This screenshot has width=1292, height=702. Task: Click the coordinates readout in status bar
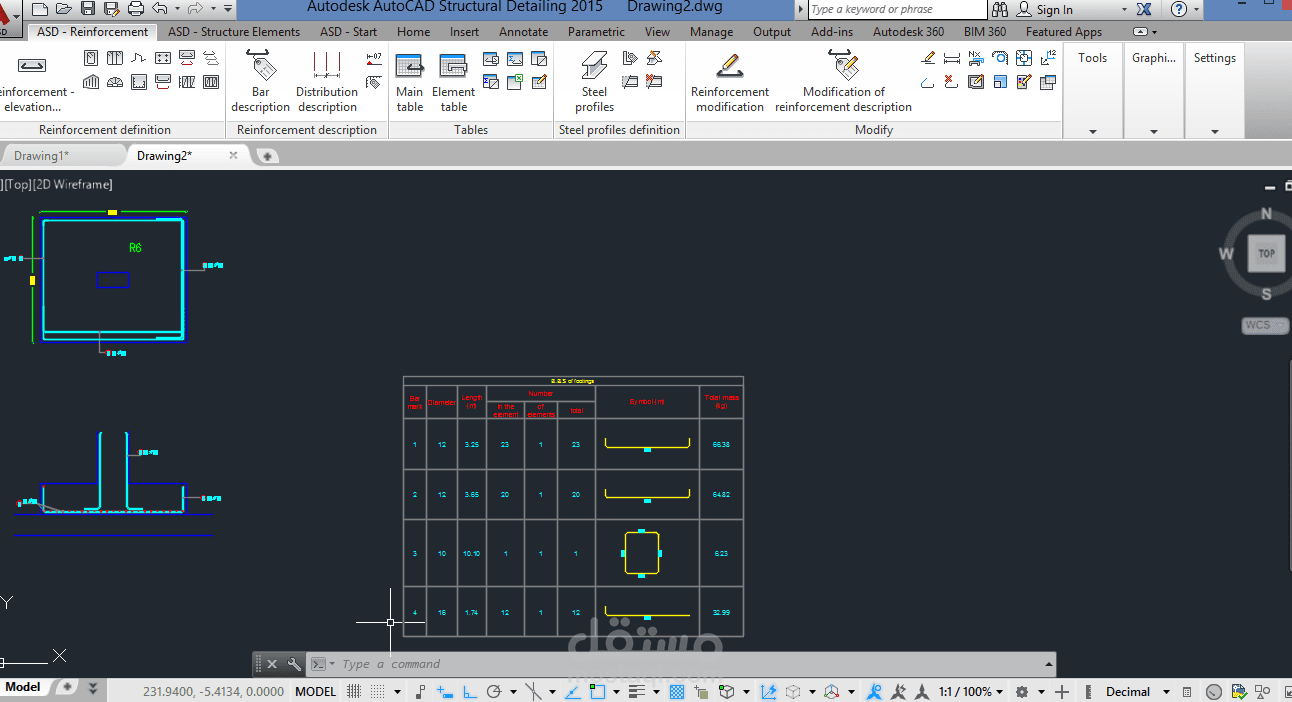pos(213,692)
